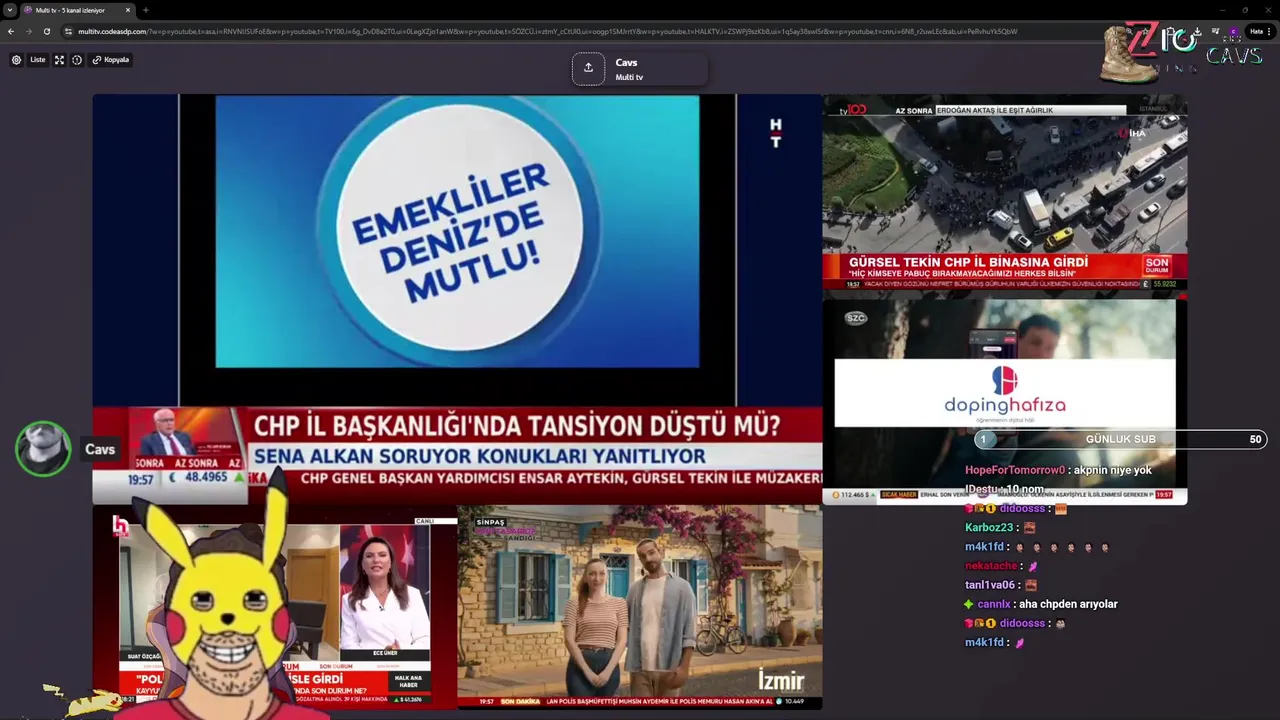1280x720 pixels.
Task: Select chat user Karboz23
Action: pos(990,528)
